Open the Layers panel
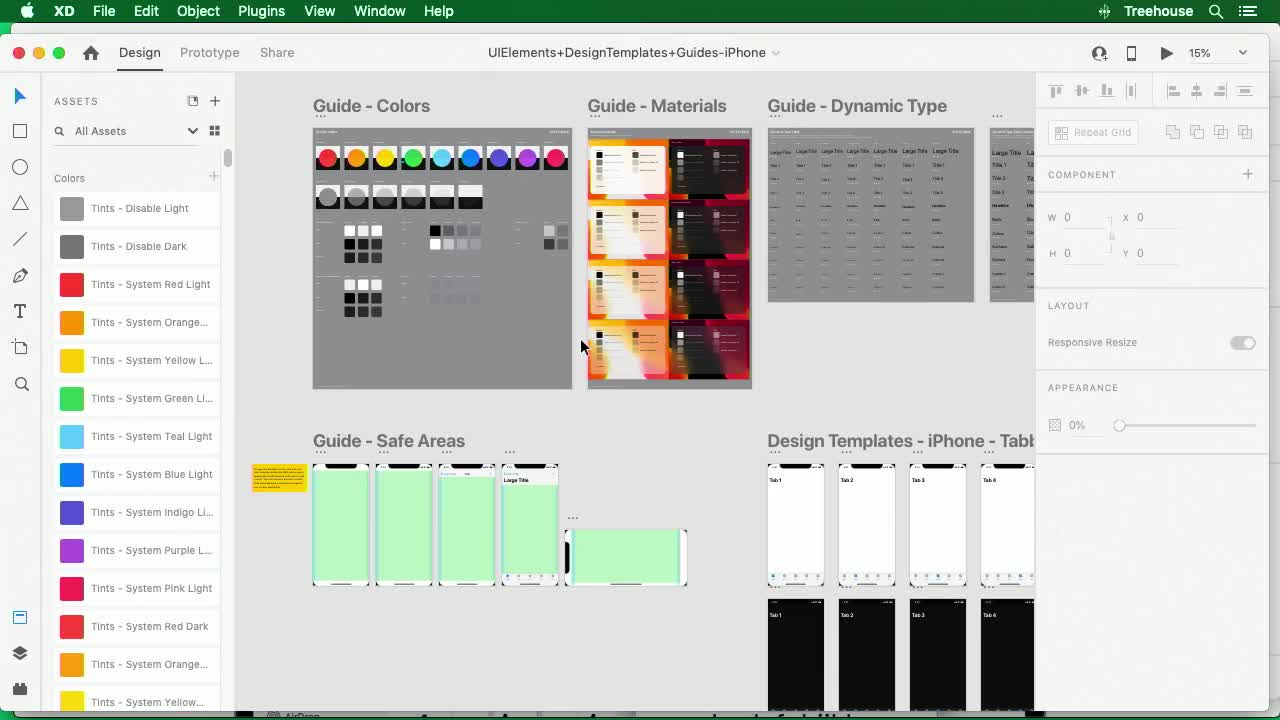 tap(20, 653)
